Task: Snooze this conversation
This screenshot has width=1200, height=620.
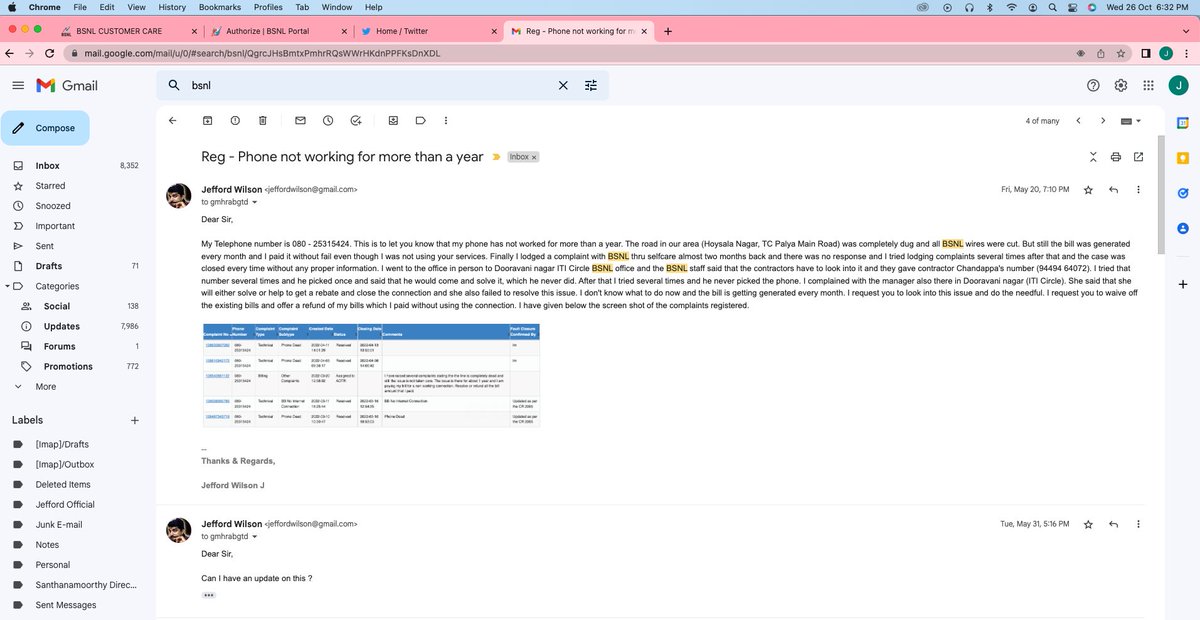Action: 328,120
